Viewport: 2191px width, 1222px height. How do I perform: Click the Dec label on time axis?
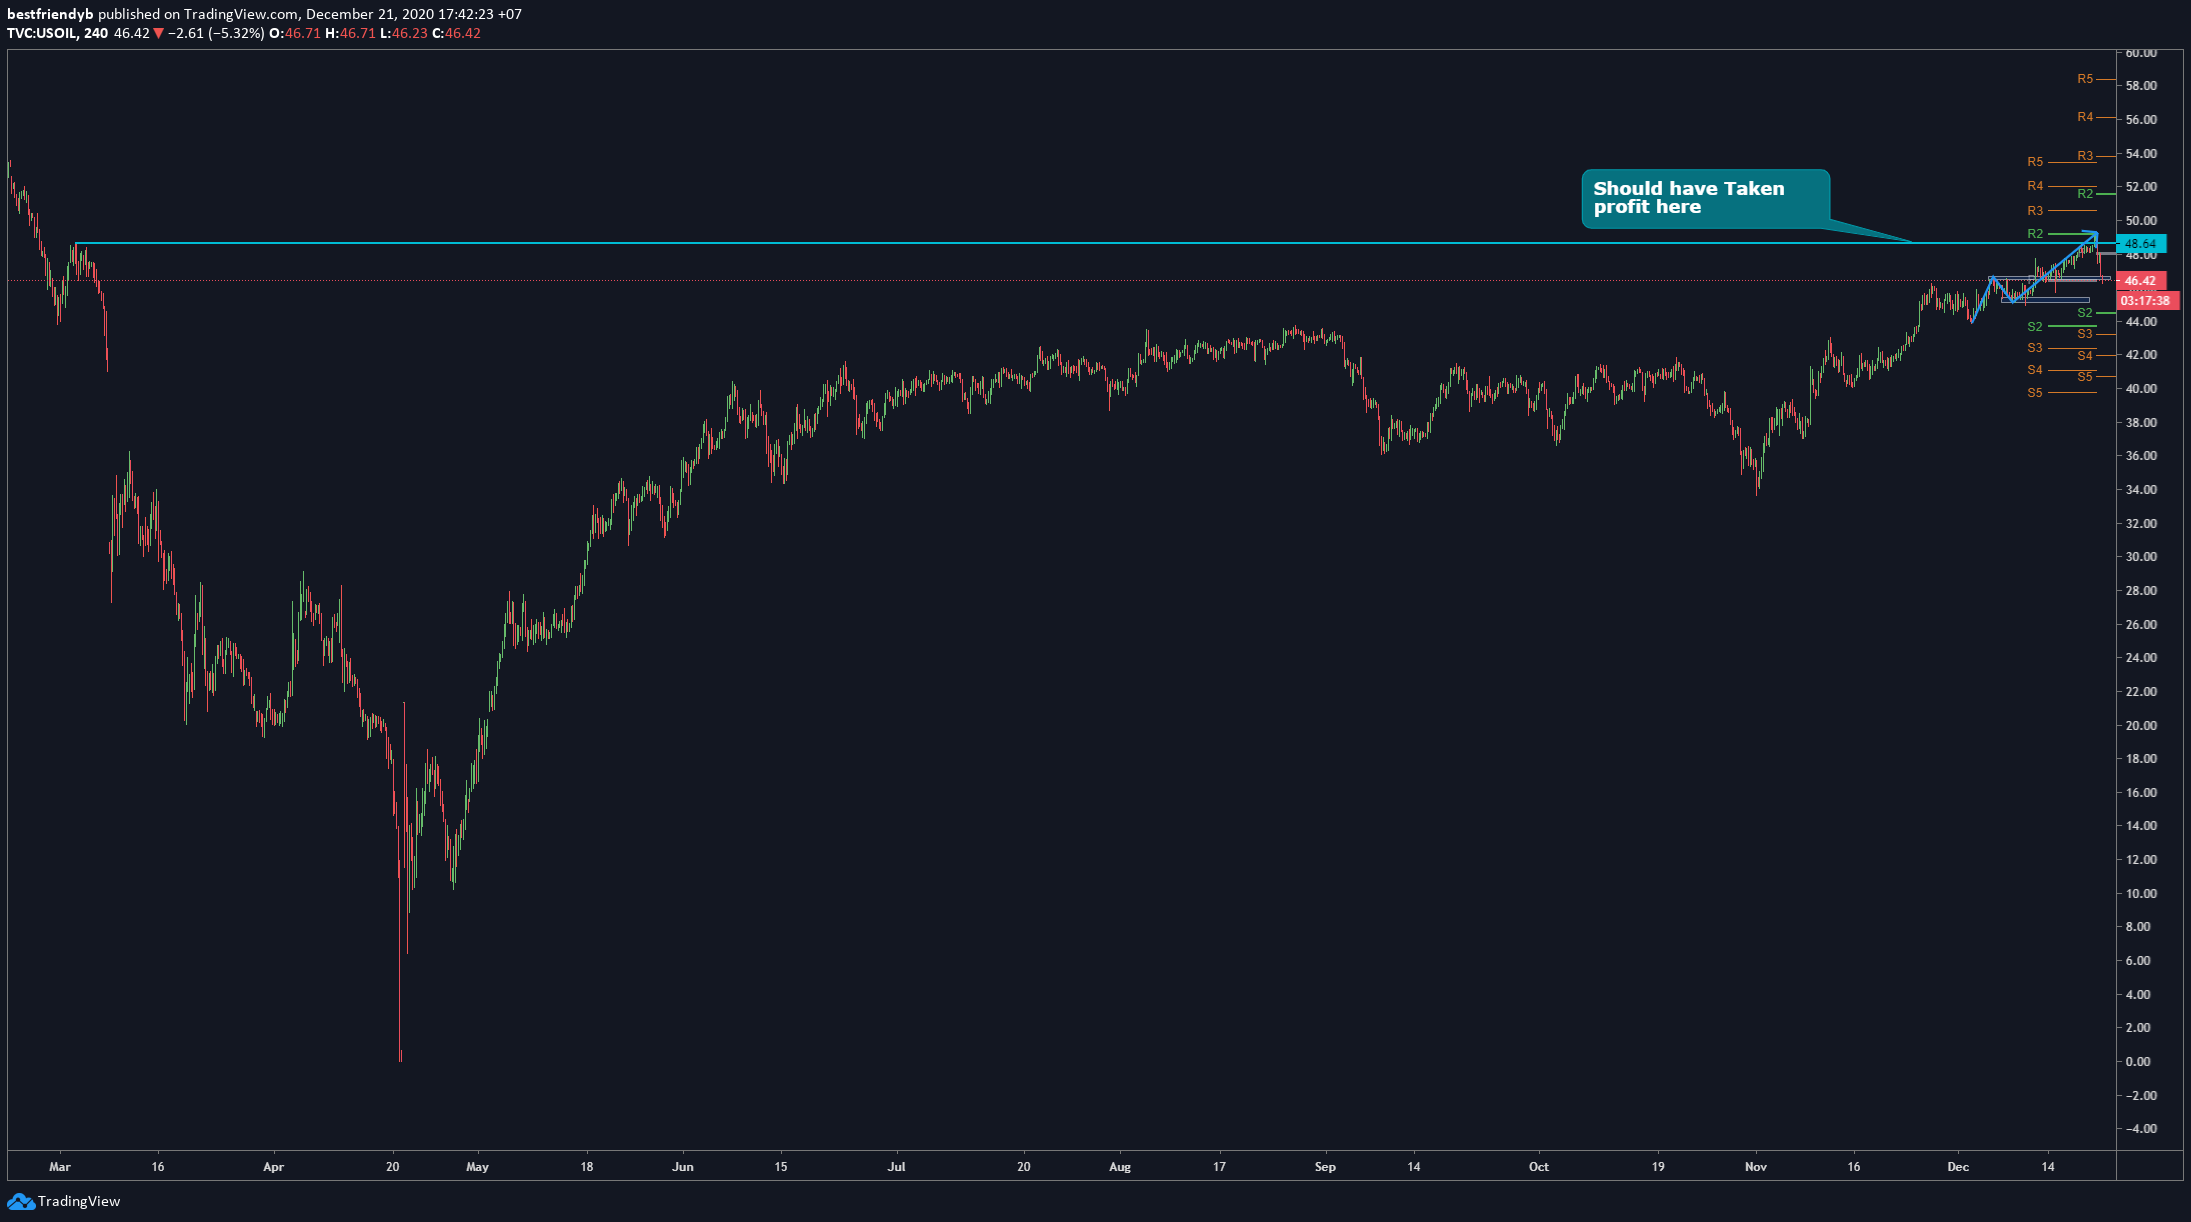(x=1958, y=1166)
